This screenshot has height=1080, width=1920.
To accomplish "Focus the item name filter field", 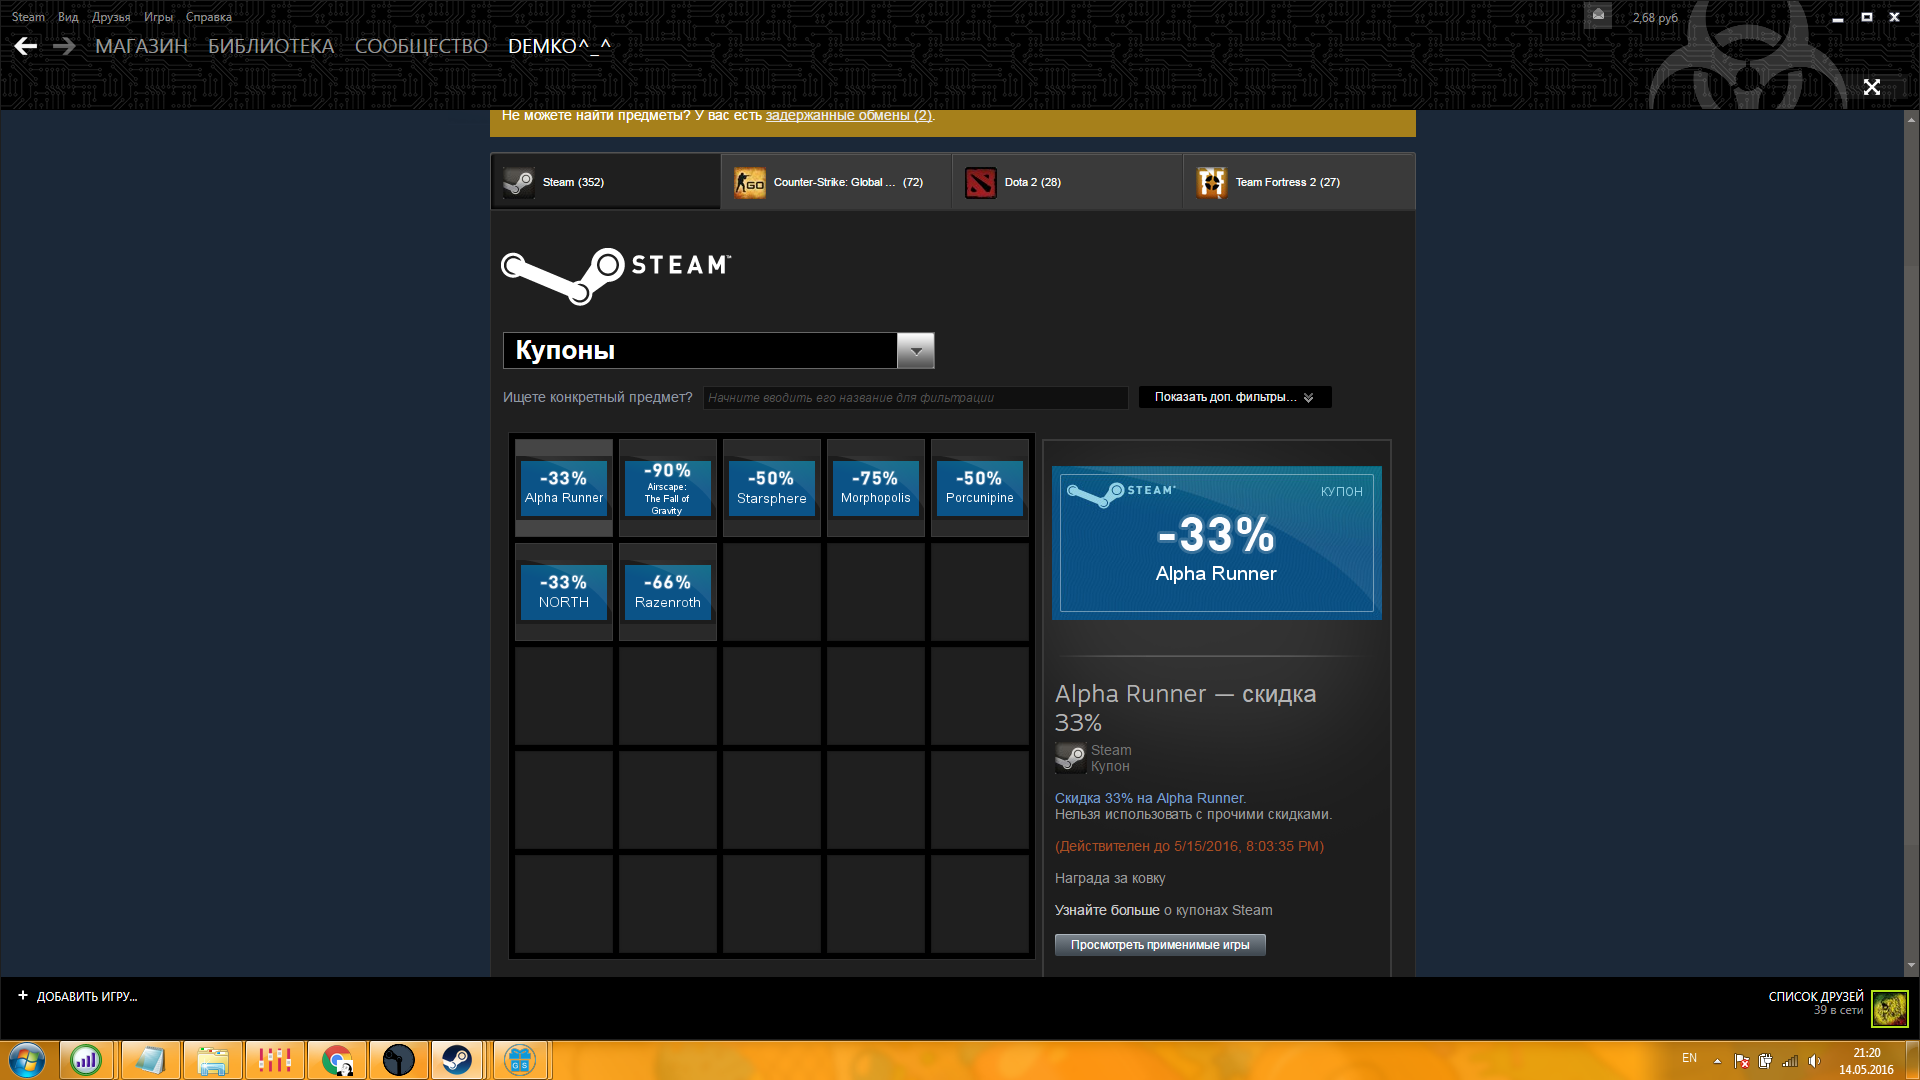I will pos(915,398).
